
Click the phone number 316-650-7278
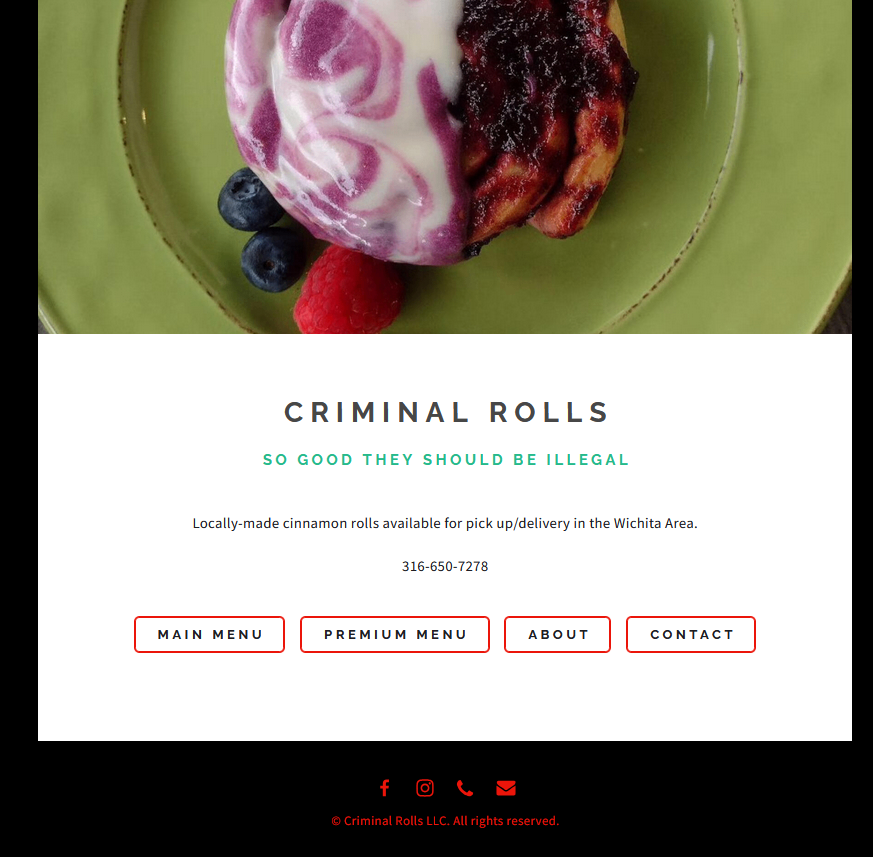445,566
